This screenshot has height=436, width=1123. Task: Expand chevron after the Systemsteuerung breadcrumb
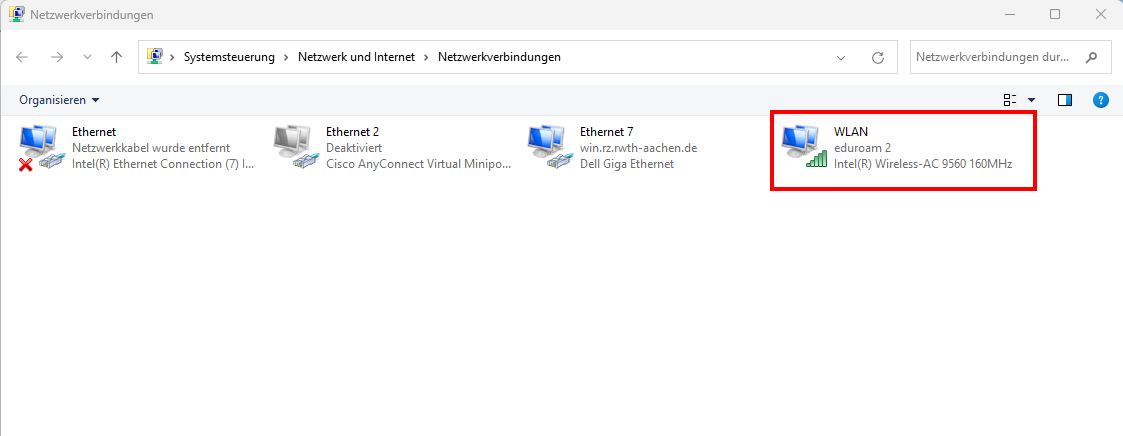pos(286,57)
